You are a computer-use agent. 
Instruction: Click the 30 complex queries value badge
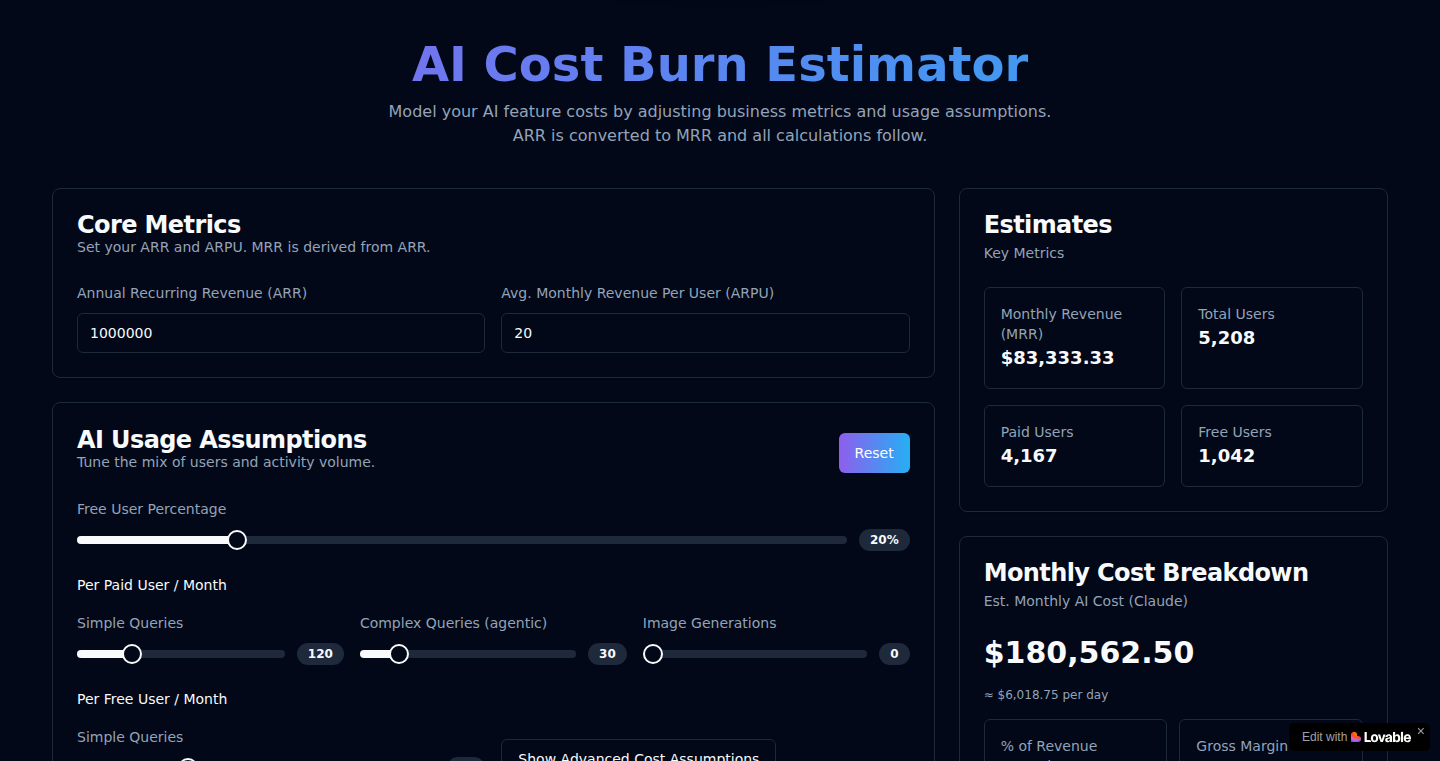coord(607,654)
